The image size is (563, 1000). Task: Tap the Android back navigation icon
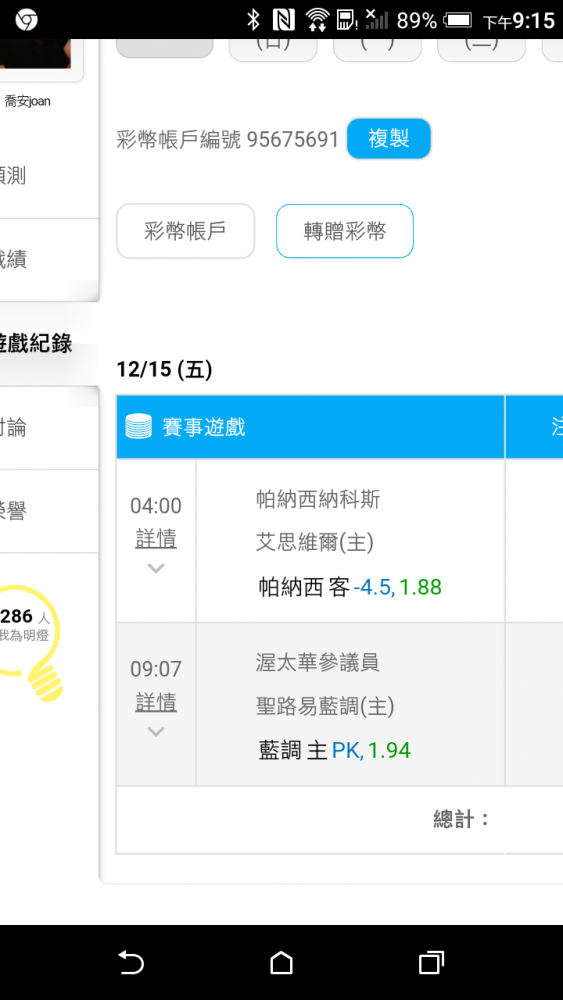tap(131, 962)
